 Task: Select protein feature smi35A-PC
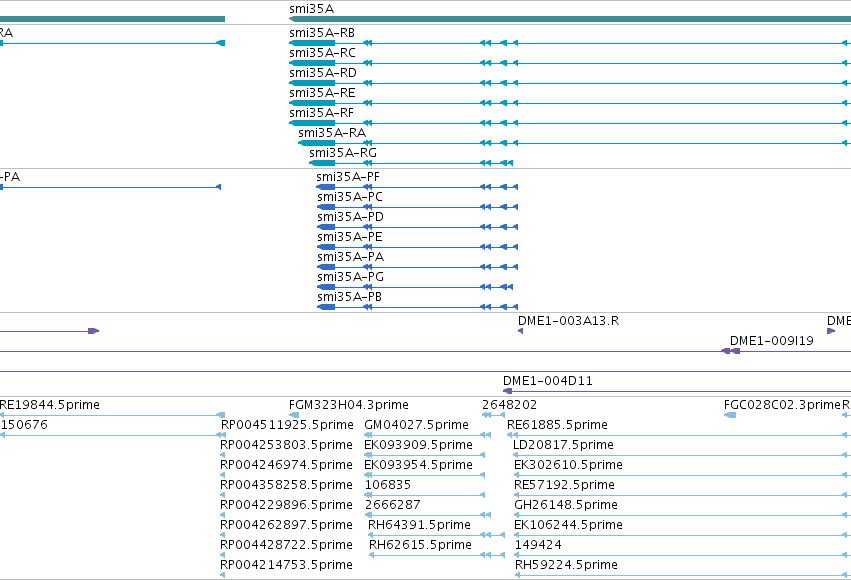pyautogui.click(x=350, y=197)
